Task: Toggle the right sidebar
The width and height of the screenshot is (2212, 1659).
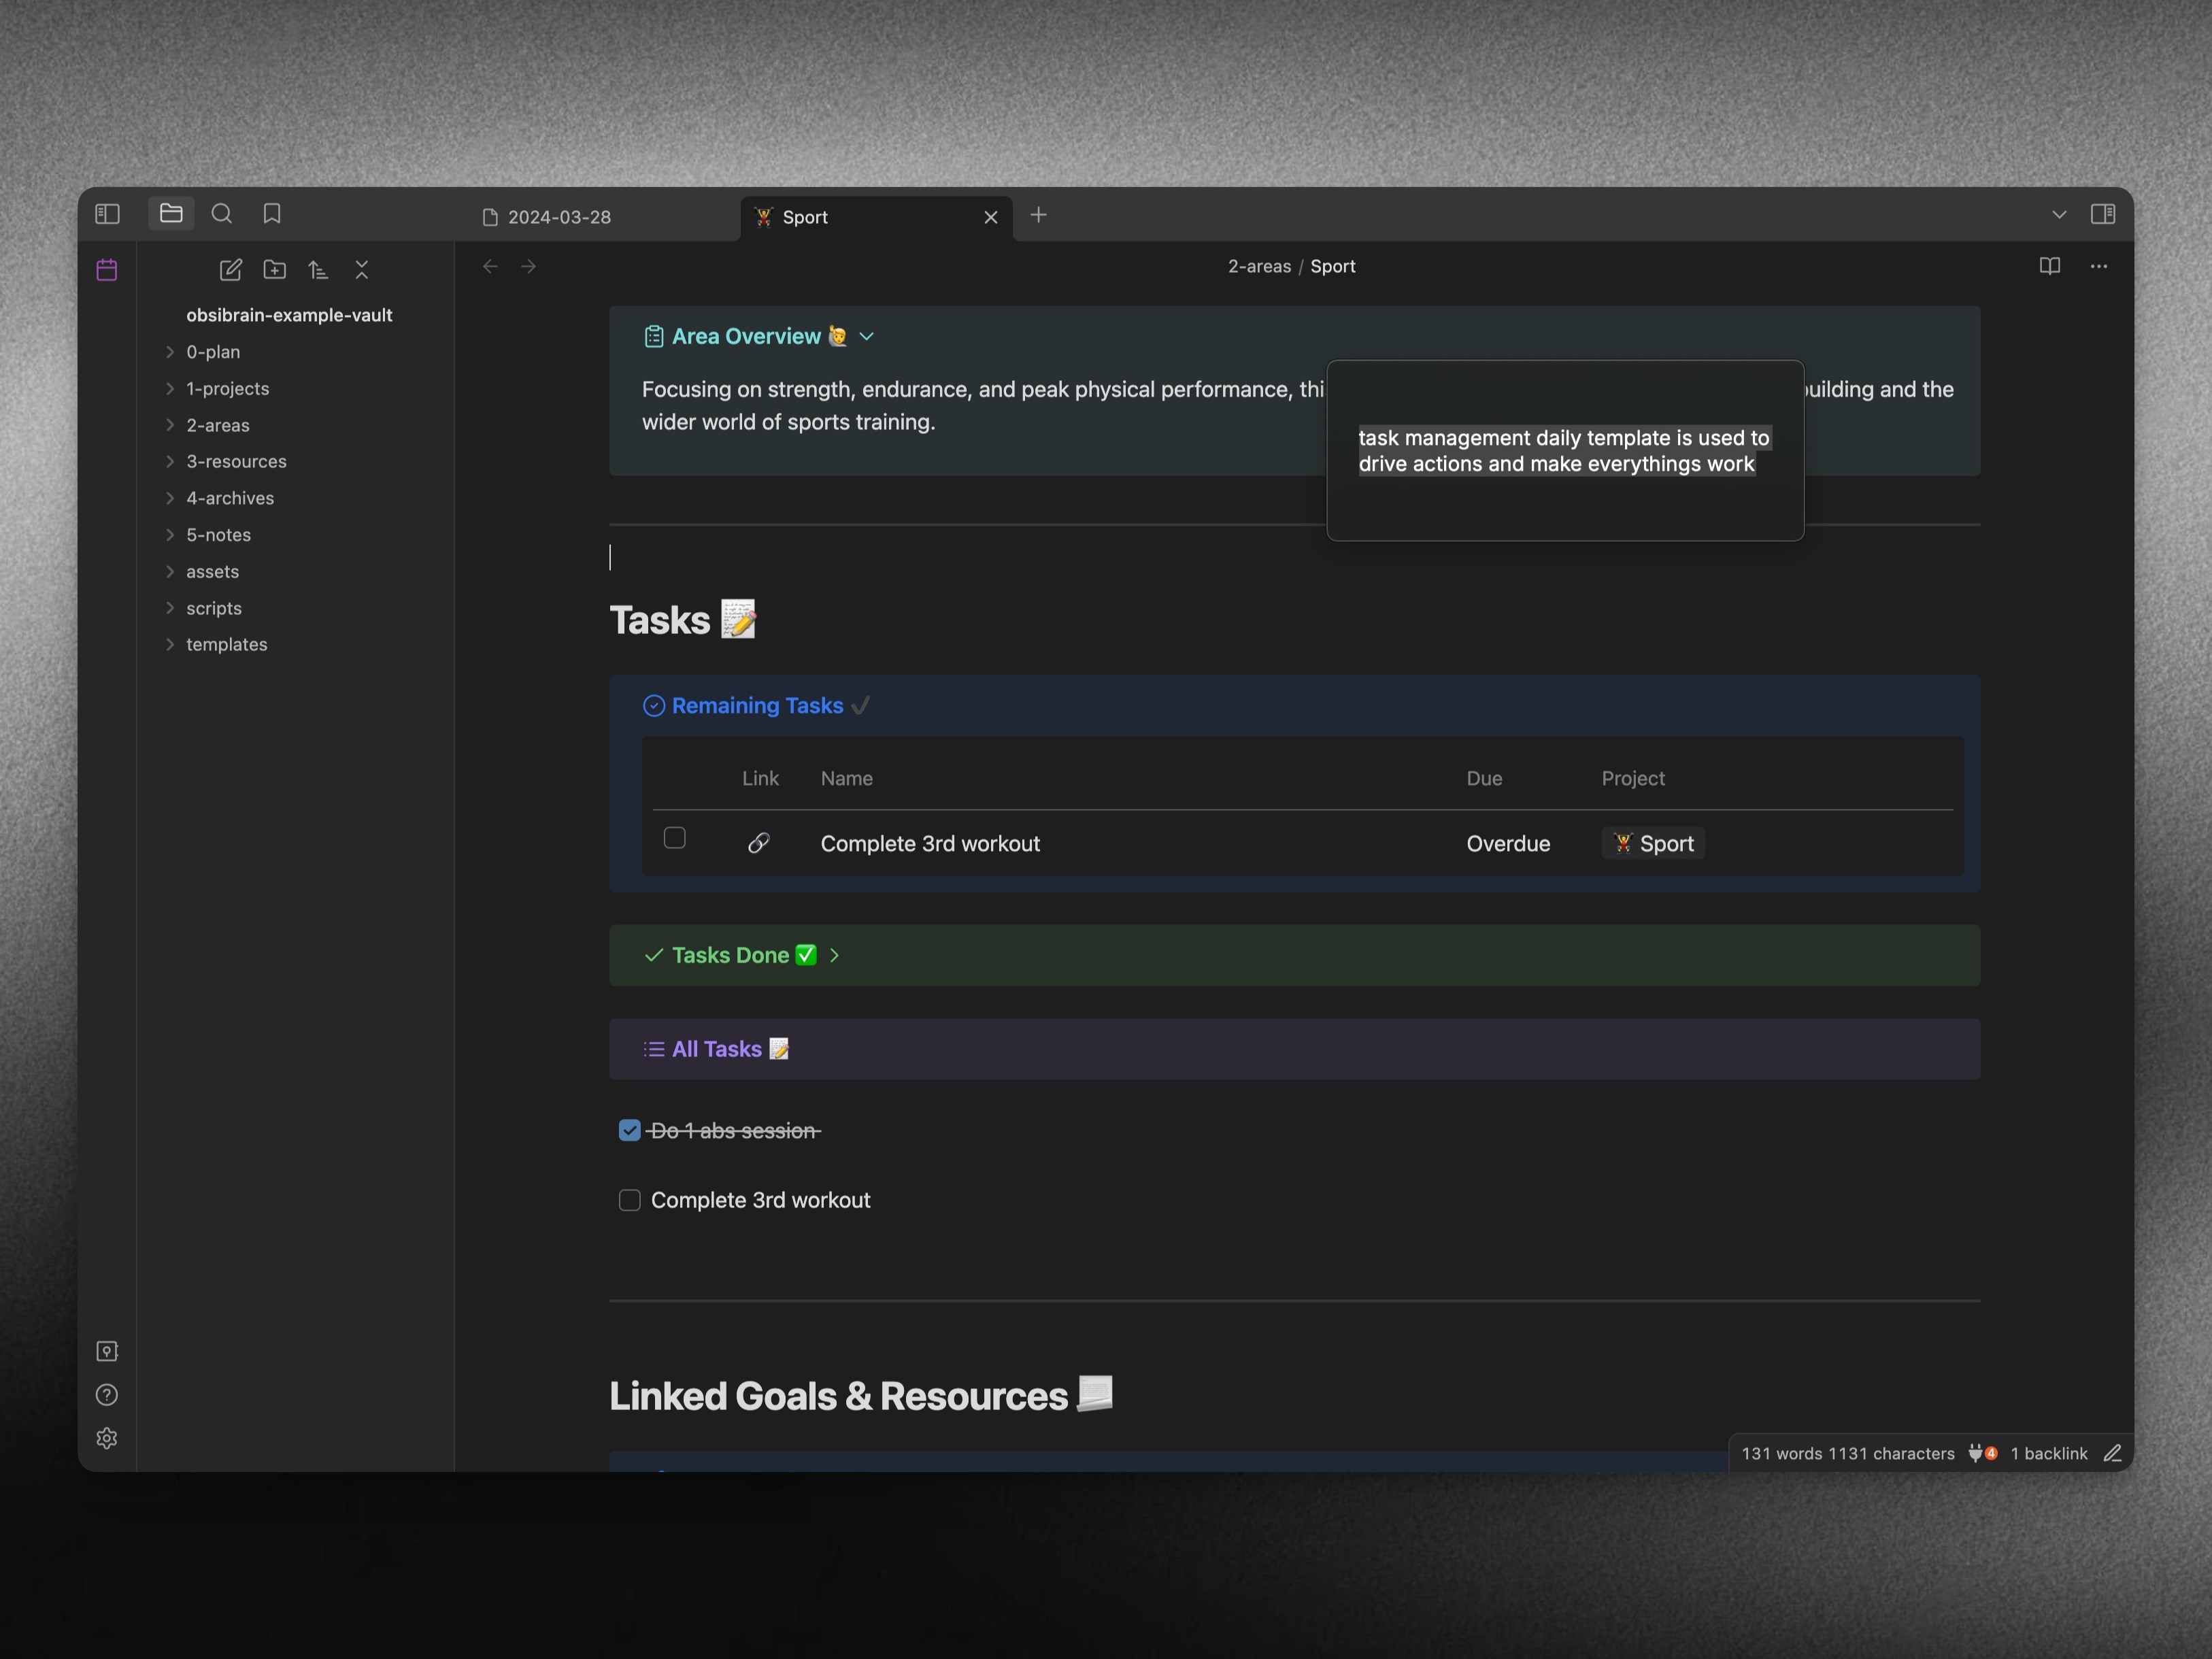Action: 2102,214
